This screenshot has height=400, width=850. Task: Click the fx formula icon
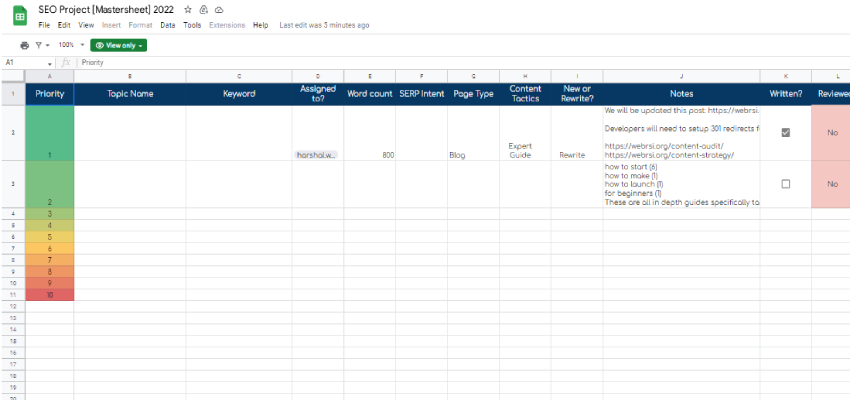coord(65,62)
